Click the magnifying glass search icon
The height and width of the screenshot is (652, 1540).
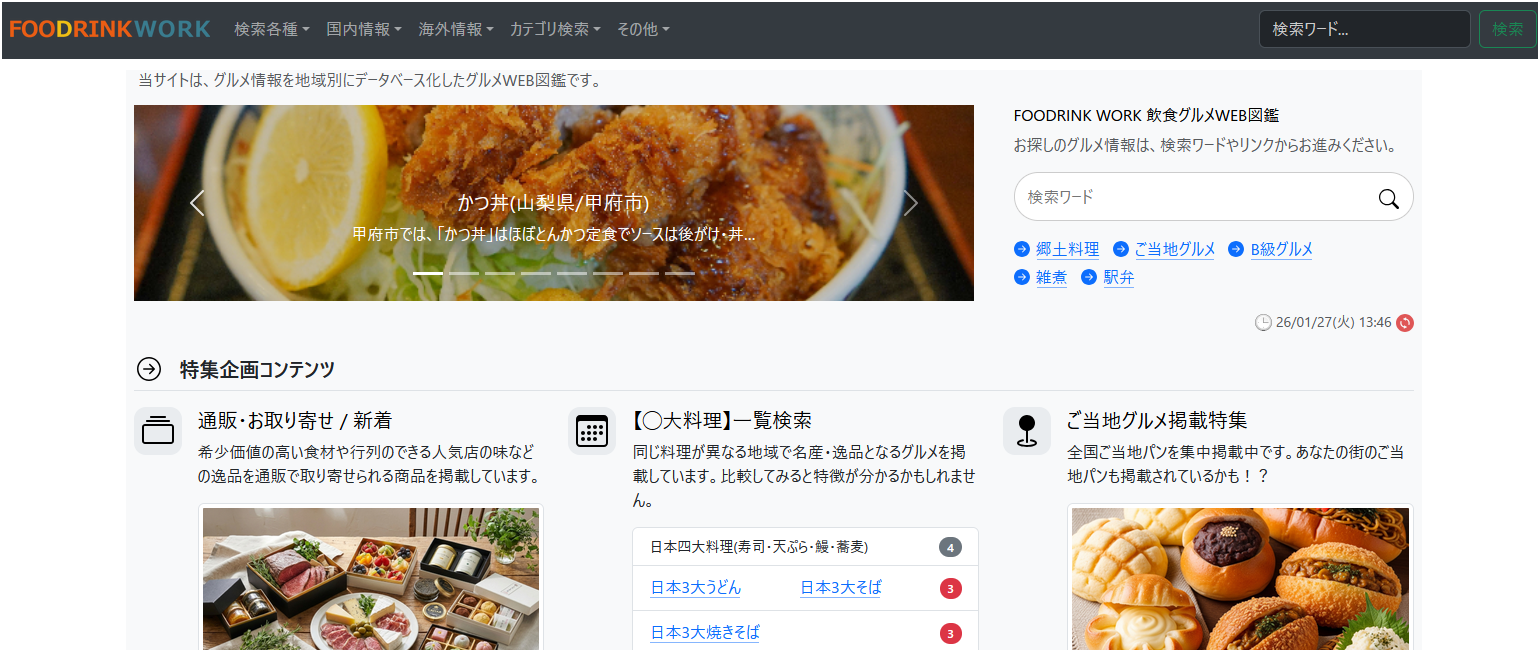[1388, 198]
